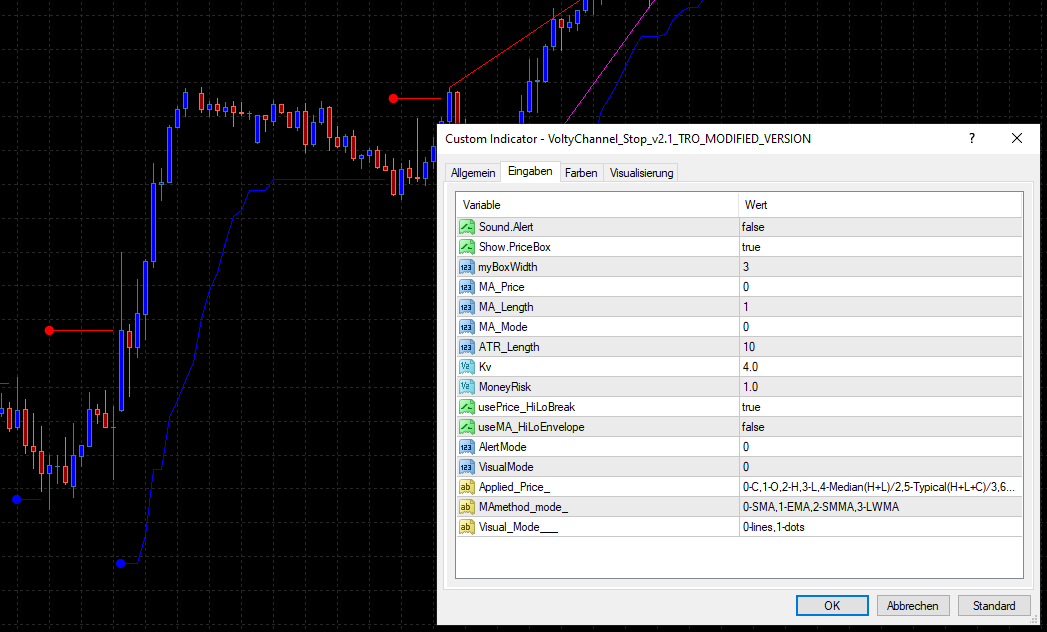Edit the MA_Mode value field

tap(880, 327)
